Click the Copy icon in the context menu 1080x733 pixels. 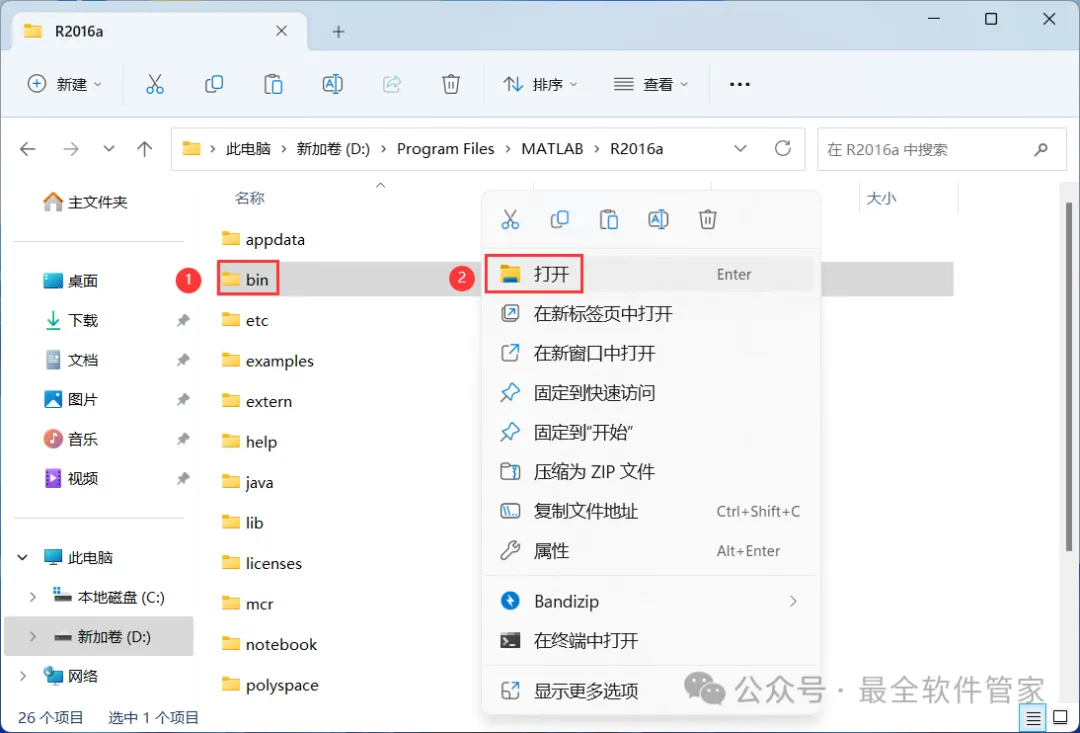559,220
